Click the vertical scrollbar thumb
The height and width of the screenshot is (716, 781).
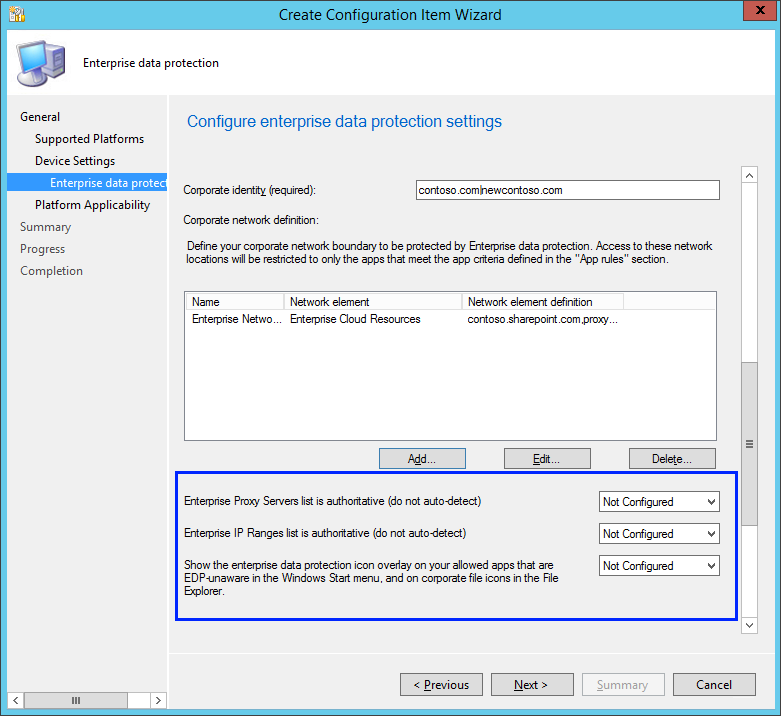(x=749, y=444)
